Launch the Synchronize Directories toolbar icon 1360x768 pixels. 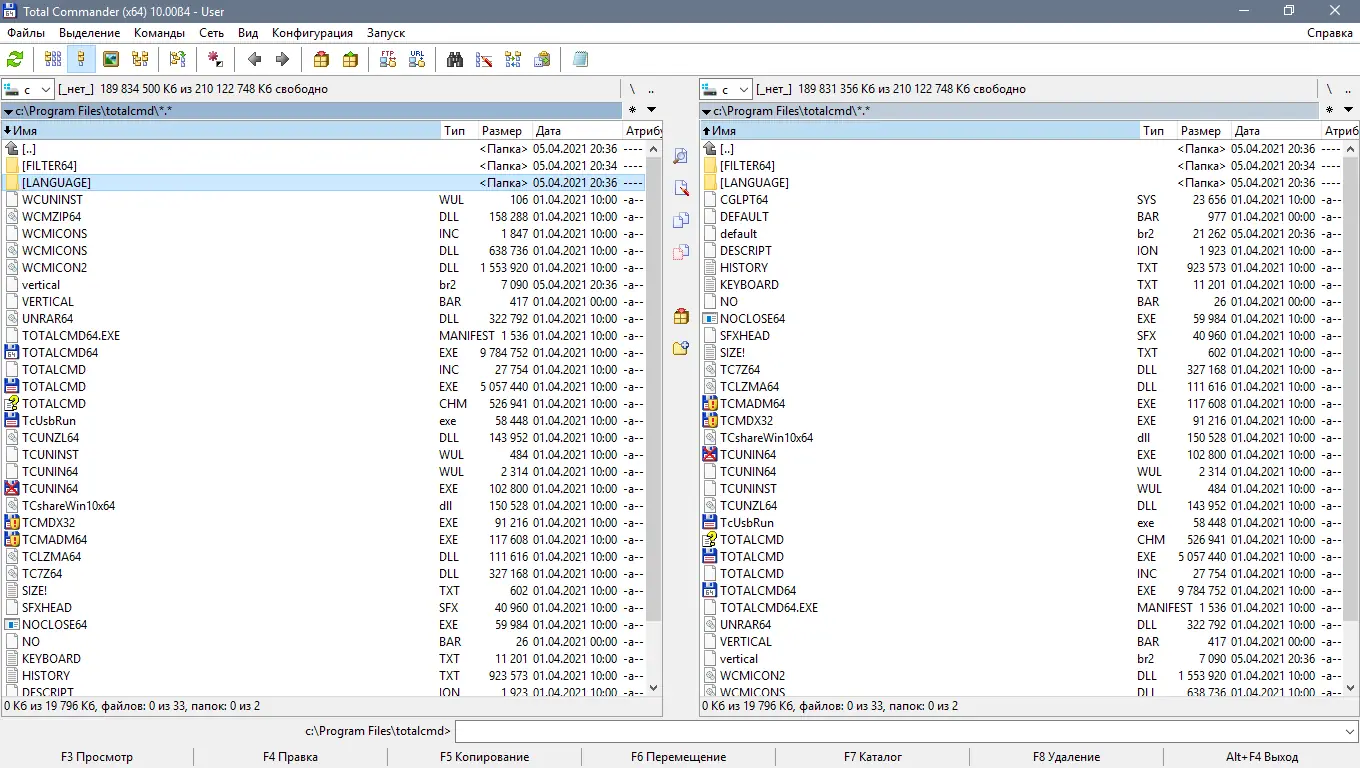[x=512, y=59]
